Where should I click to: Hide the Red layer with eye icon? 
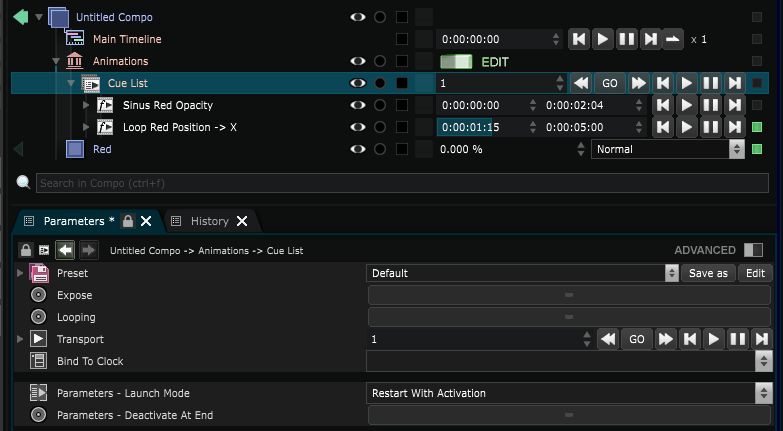358,149
